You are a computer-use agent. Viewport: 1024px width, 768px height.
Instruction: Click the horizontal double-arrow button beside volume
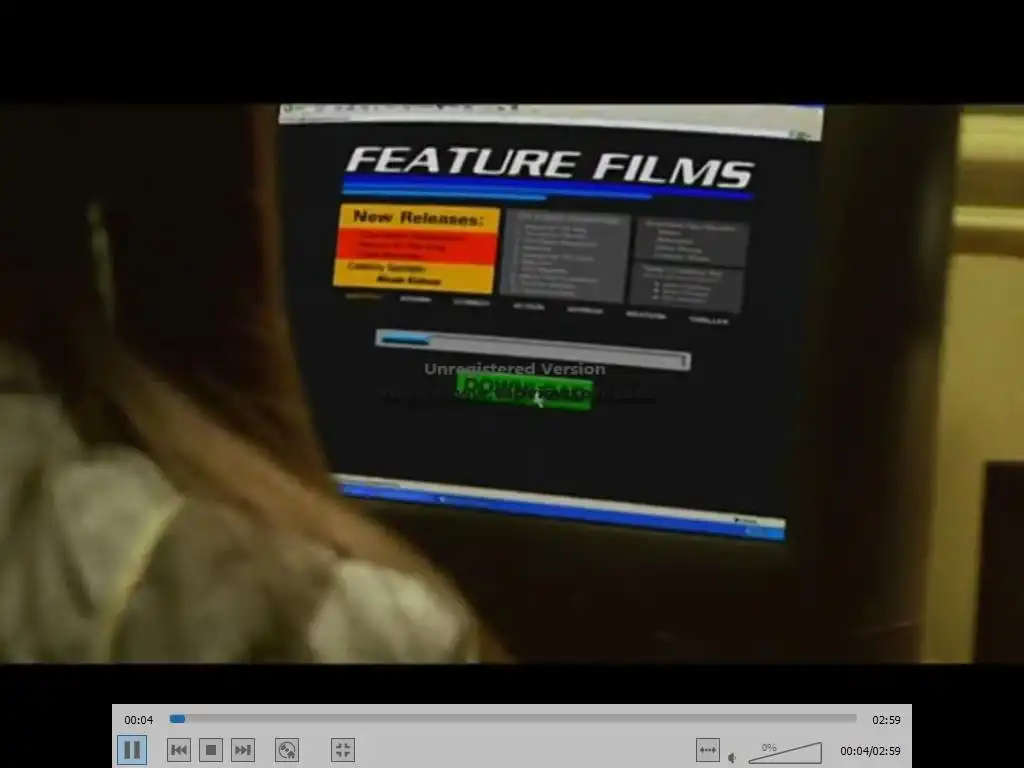[x=708, y=750]
